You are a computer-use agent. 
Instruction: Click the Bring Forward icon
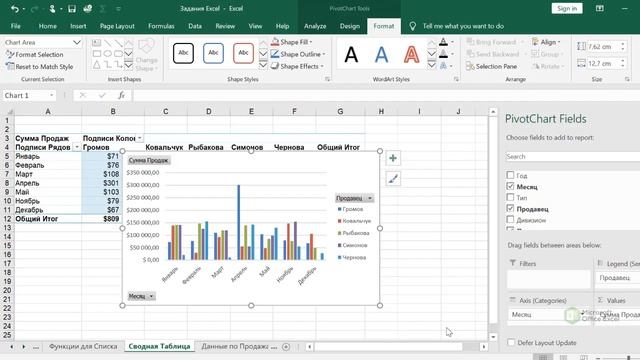point(470,42)
